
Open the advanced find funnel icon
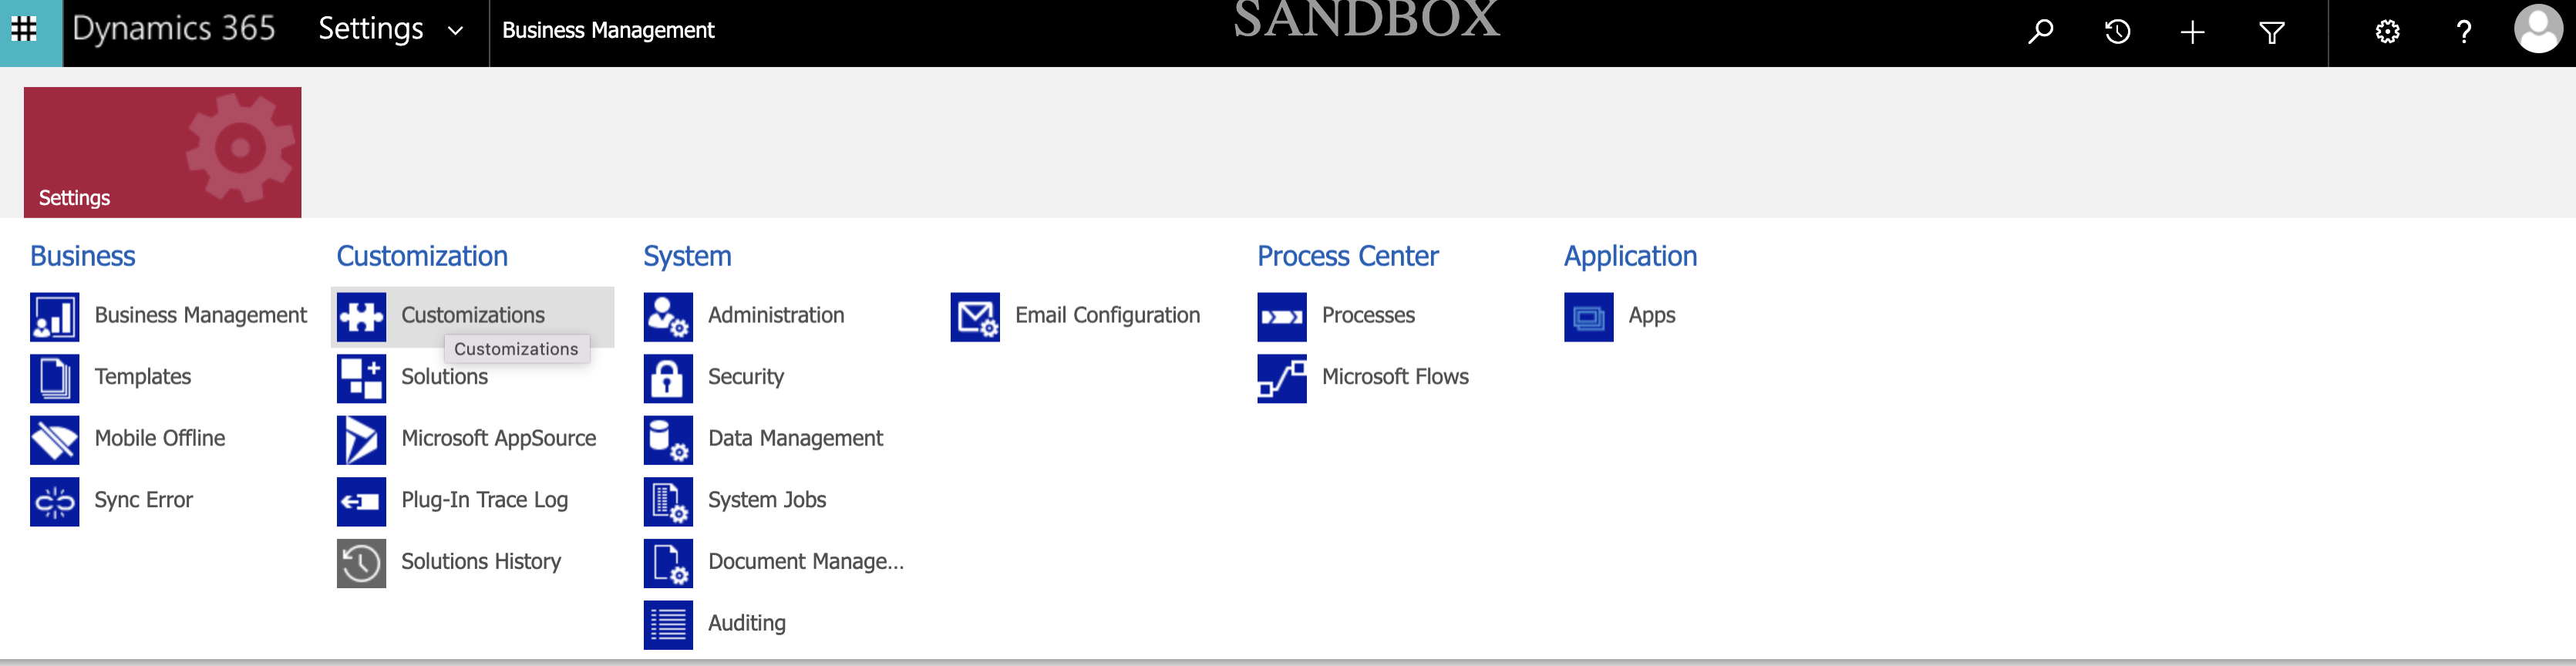[x=2271, y=32]
